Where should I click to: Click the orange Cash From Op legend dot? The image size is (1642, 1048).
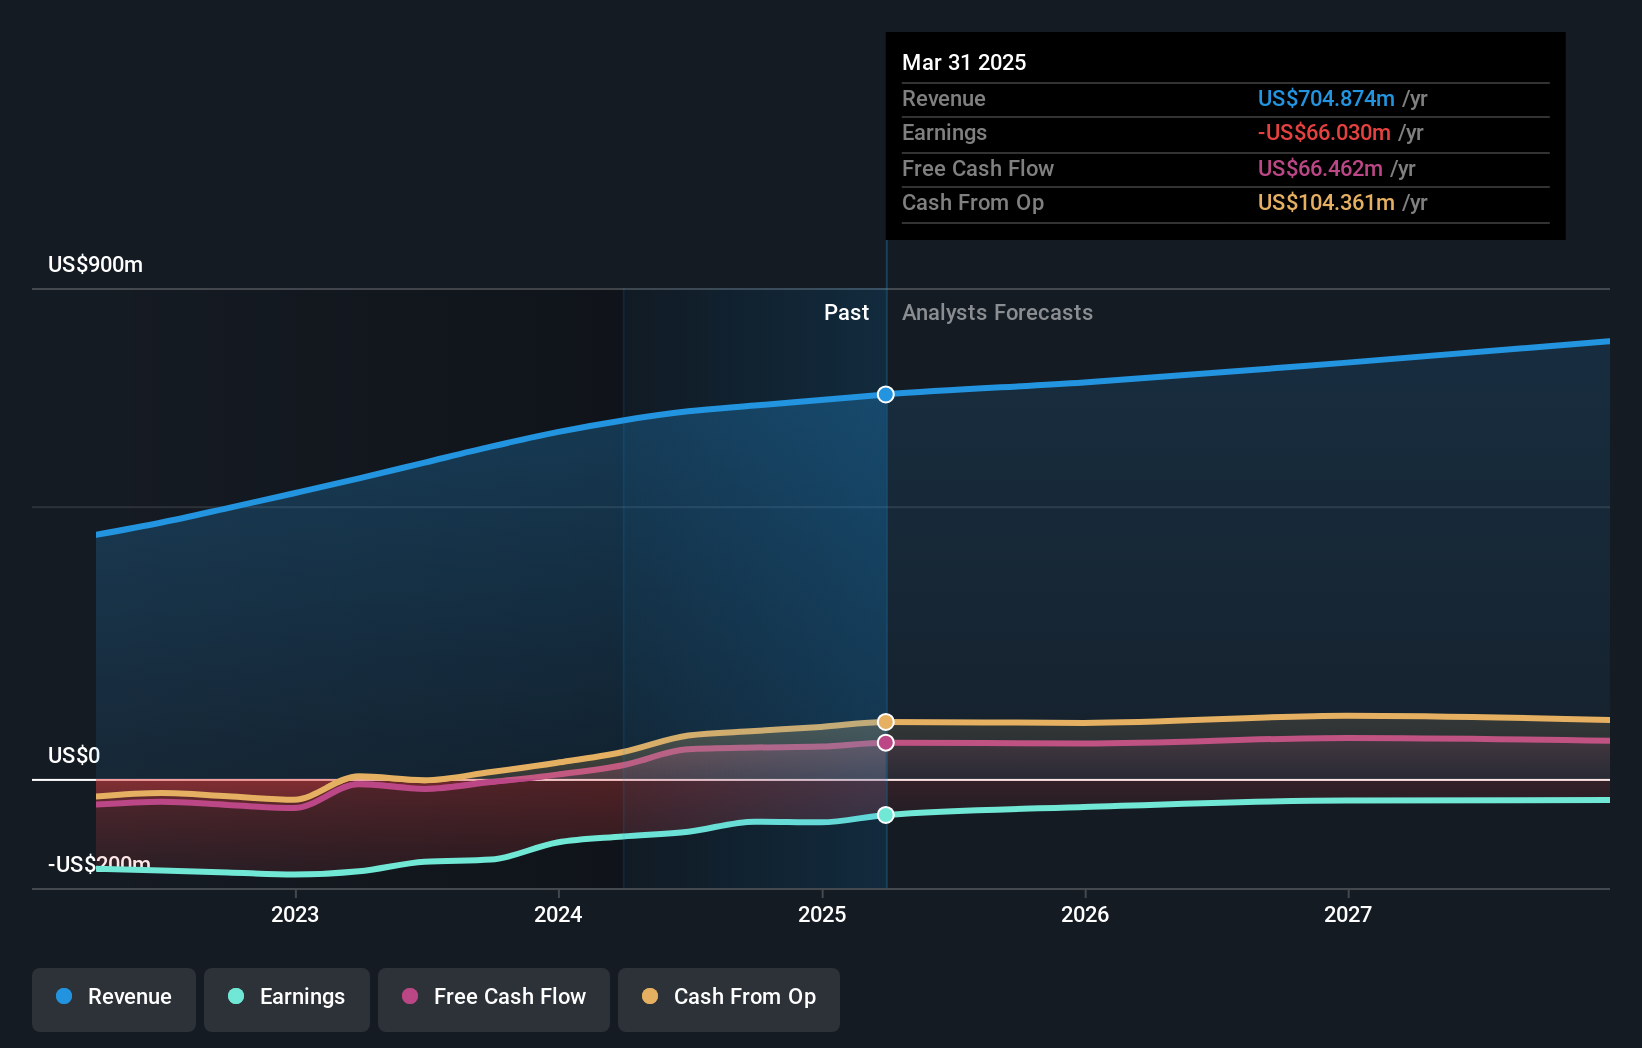pyautogui.click(x=650, y=996)
